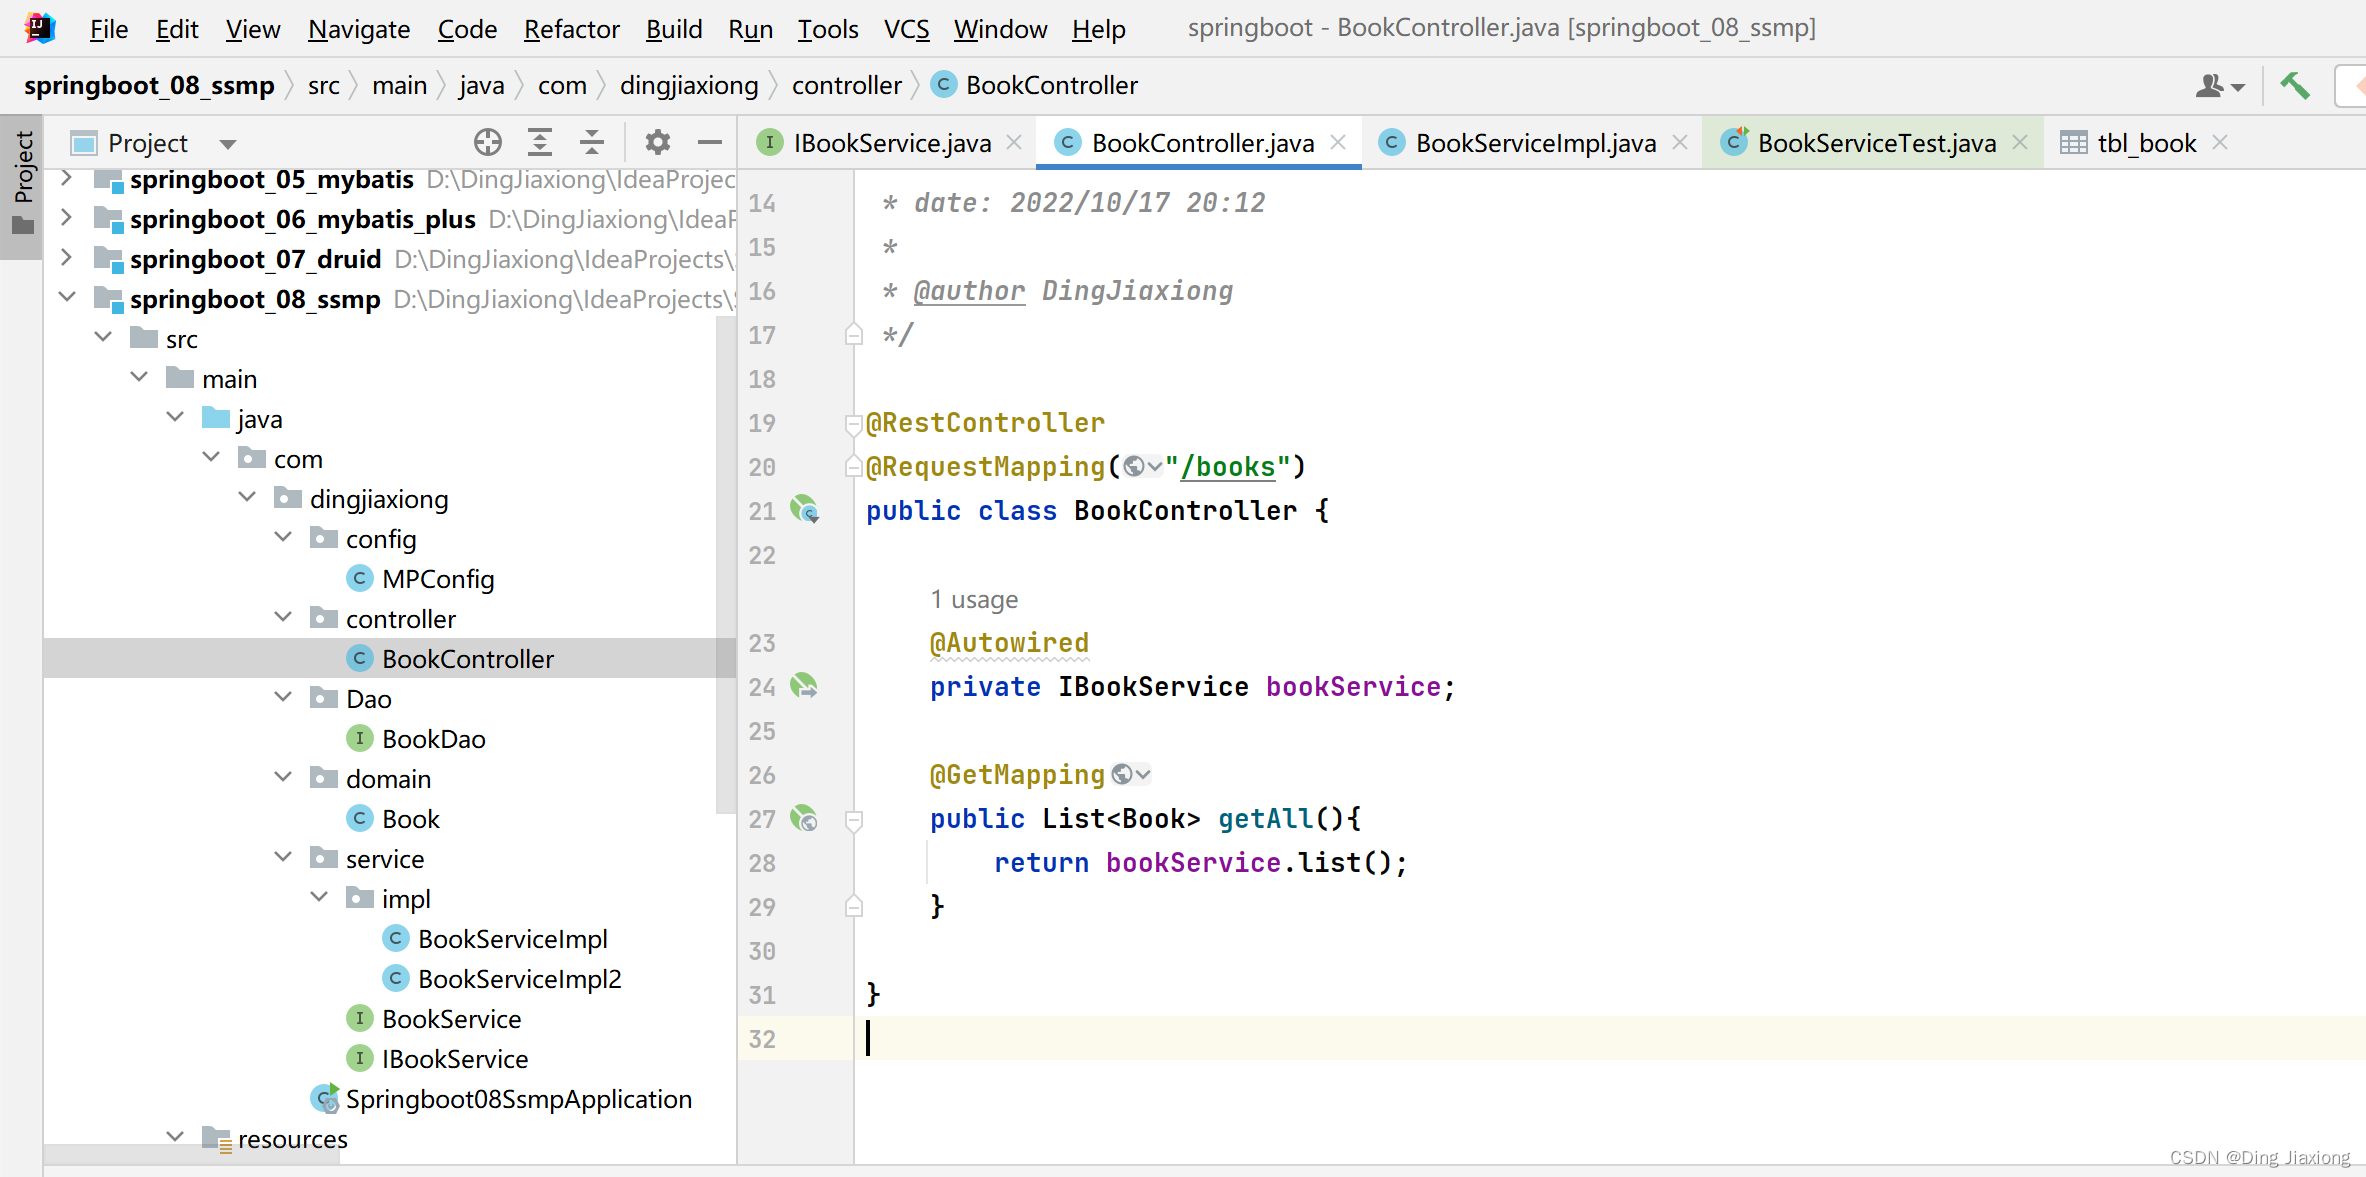The height and width of the screenshot is (1177, 2366).
Task: Click the MPConfig class icon
Action: [x=359, y=579]
